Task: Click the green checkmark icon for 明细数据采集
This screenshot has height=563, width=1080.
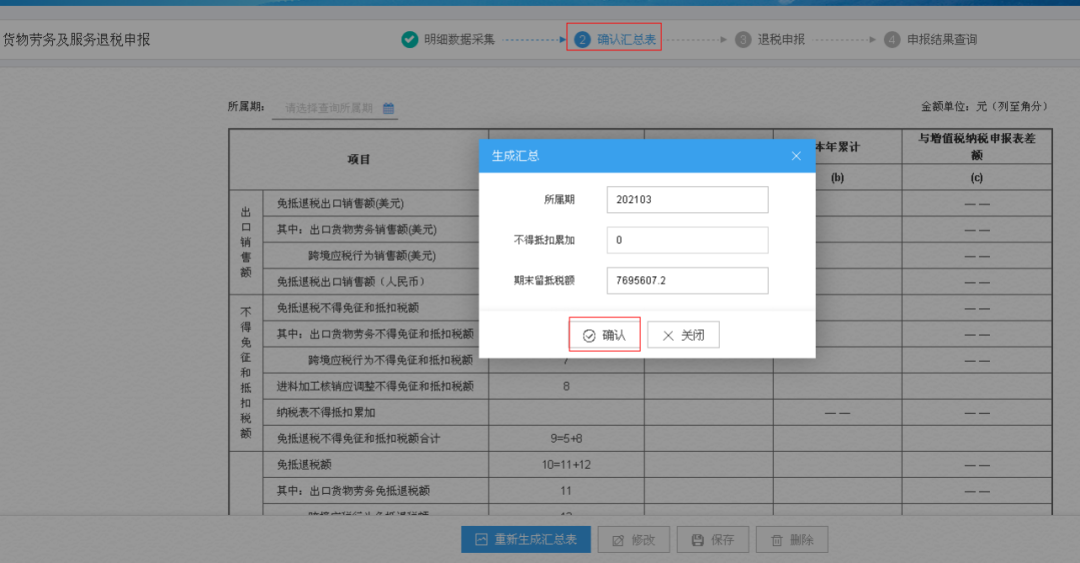Action: point(410,39)
